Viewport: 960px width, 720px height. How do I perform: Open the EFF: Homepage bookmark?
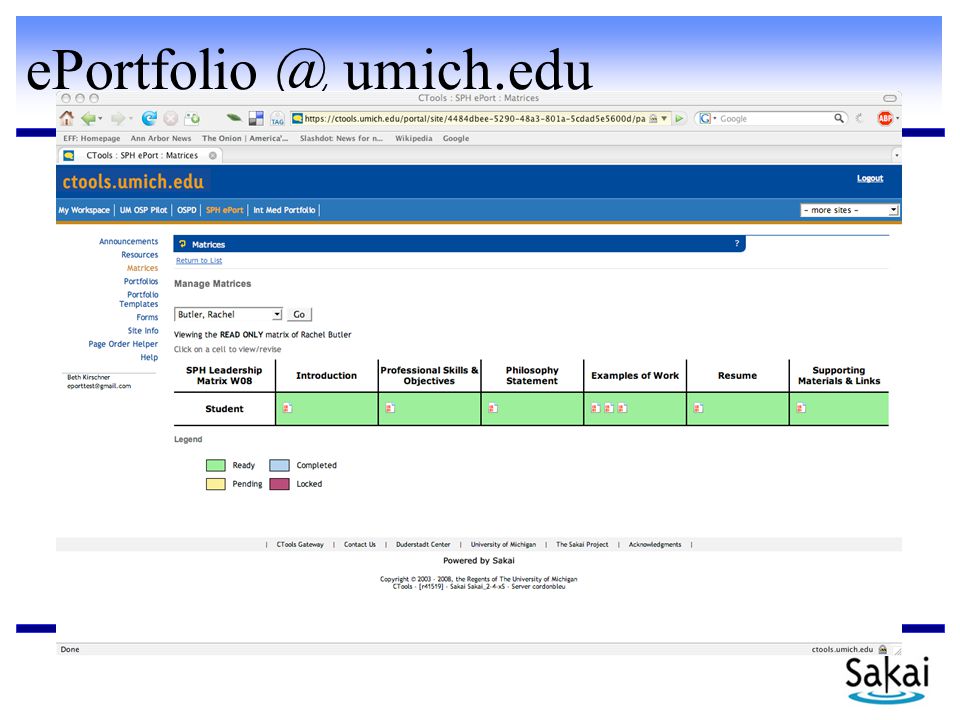pyautogui.click(x=92, y=138)
